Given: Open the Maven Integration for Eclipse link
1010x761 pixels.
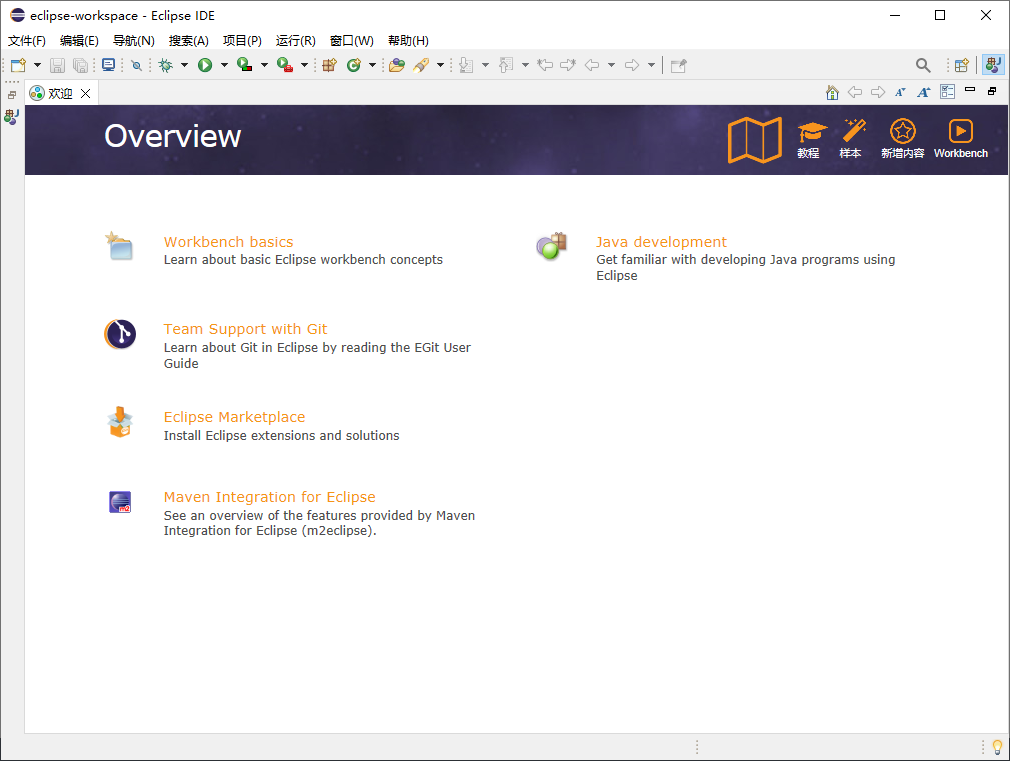Looking at the screenshot, I should click(269, 497).
